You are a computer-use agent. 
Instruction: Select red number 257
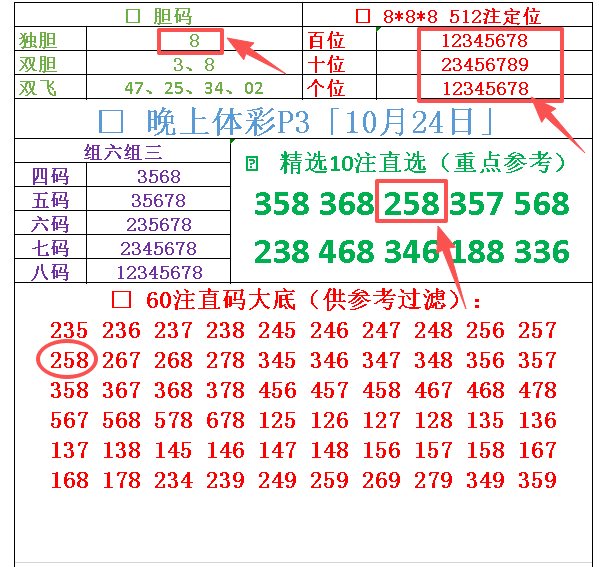point(537,330)
